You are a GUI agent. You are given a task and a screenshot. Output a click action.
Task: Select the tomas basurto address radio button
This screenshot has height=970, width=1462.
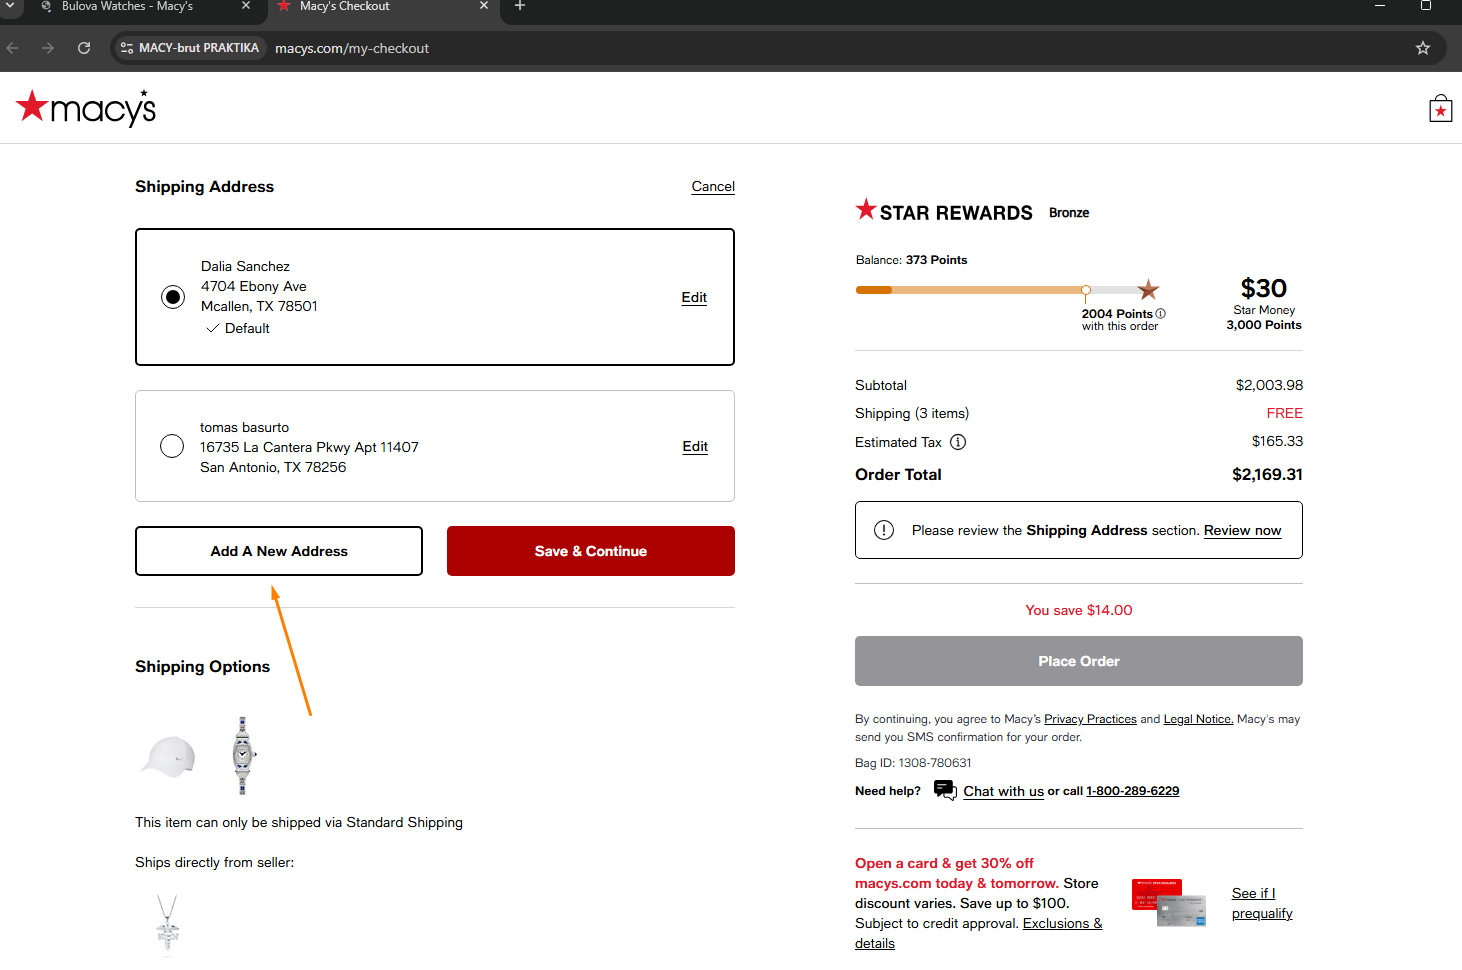click(x=172, y=446)
